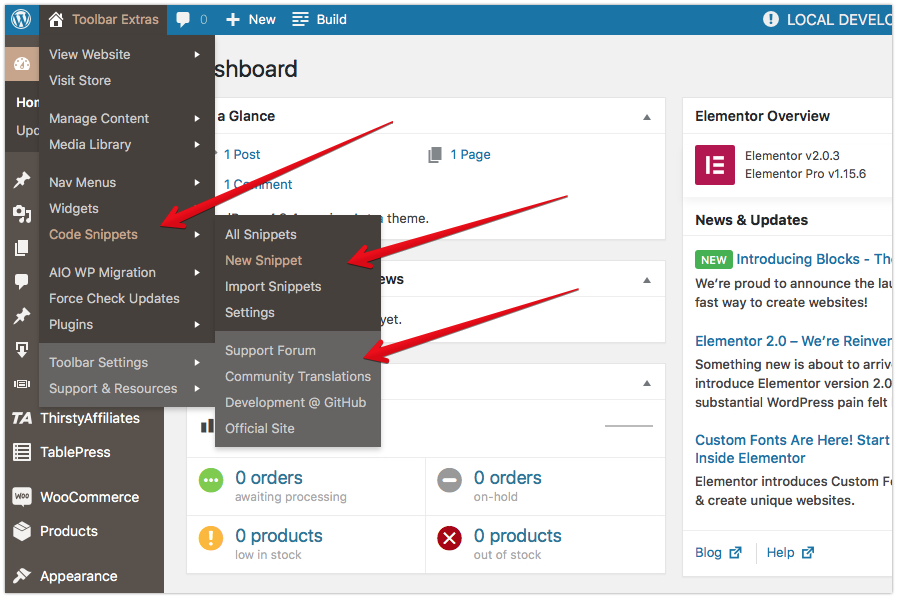Viewport: 897px width, 598px height.
Task: Expand the Support & Resources submenu arrow
Action: pyautogui.click(x=197, y=389)
